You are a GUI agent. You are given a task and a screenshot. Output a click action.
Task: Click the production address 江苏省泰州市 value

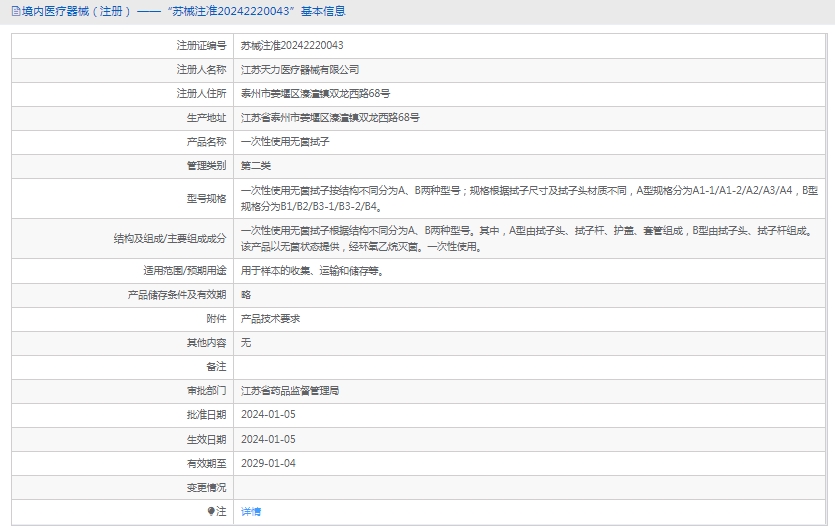330,118
